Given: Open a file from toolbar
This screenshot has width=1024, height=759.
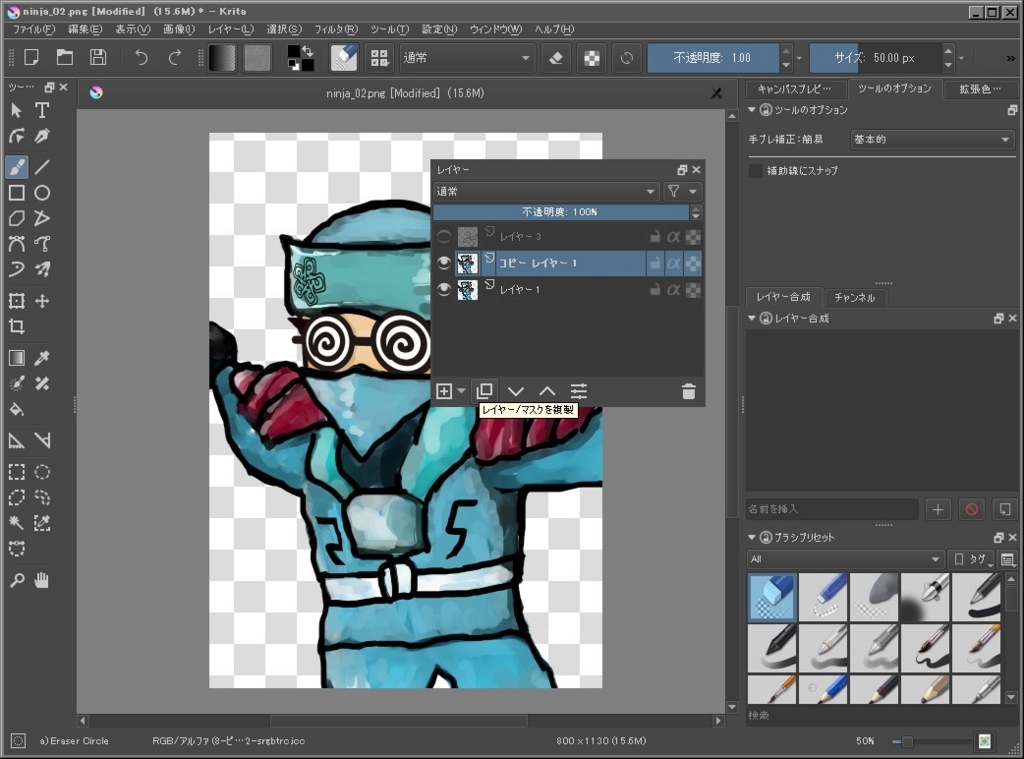Looking at the screenshot, I should (x=65, y=57).
